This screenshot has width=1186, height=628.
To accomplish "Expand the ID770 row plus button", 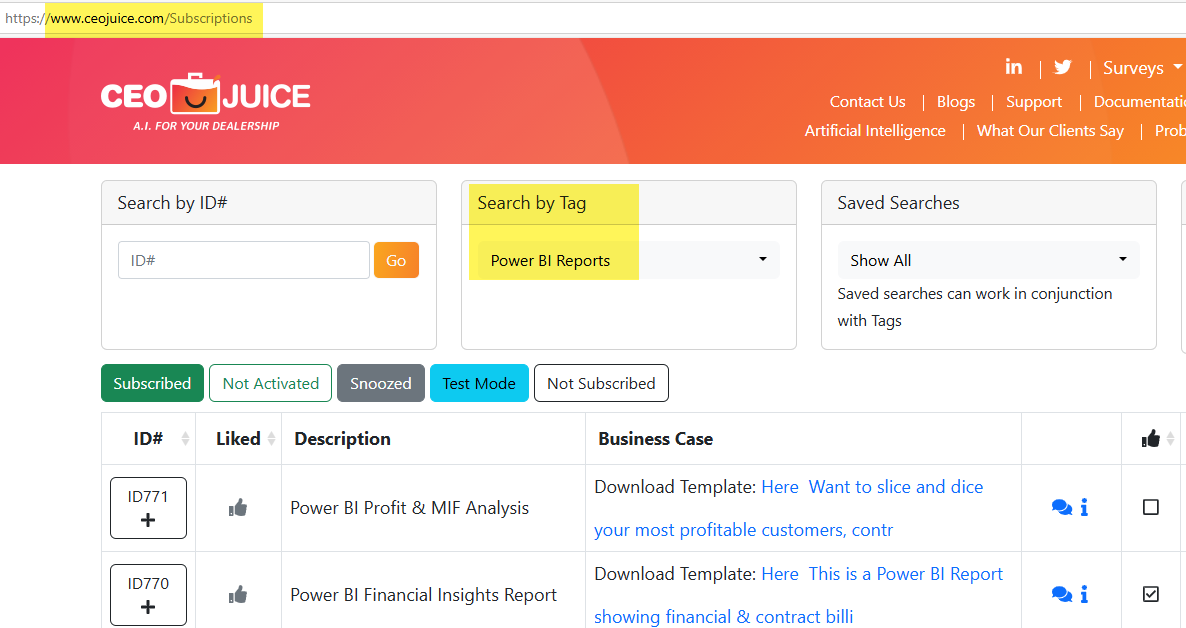I will 148,595.
